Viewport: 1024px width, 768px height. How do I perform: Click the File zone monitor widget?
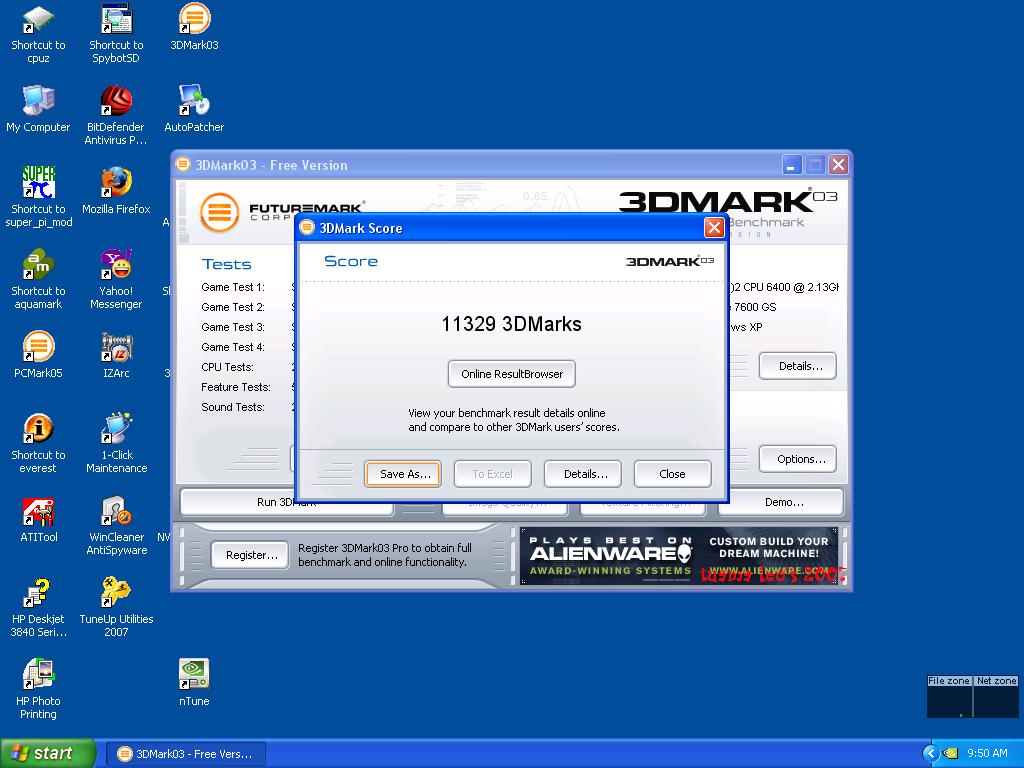(x=949, y=696)
